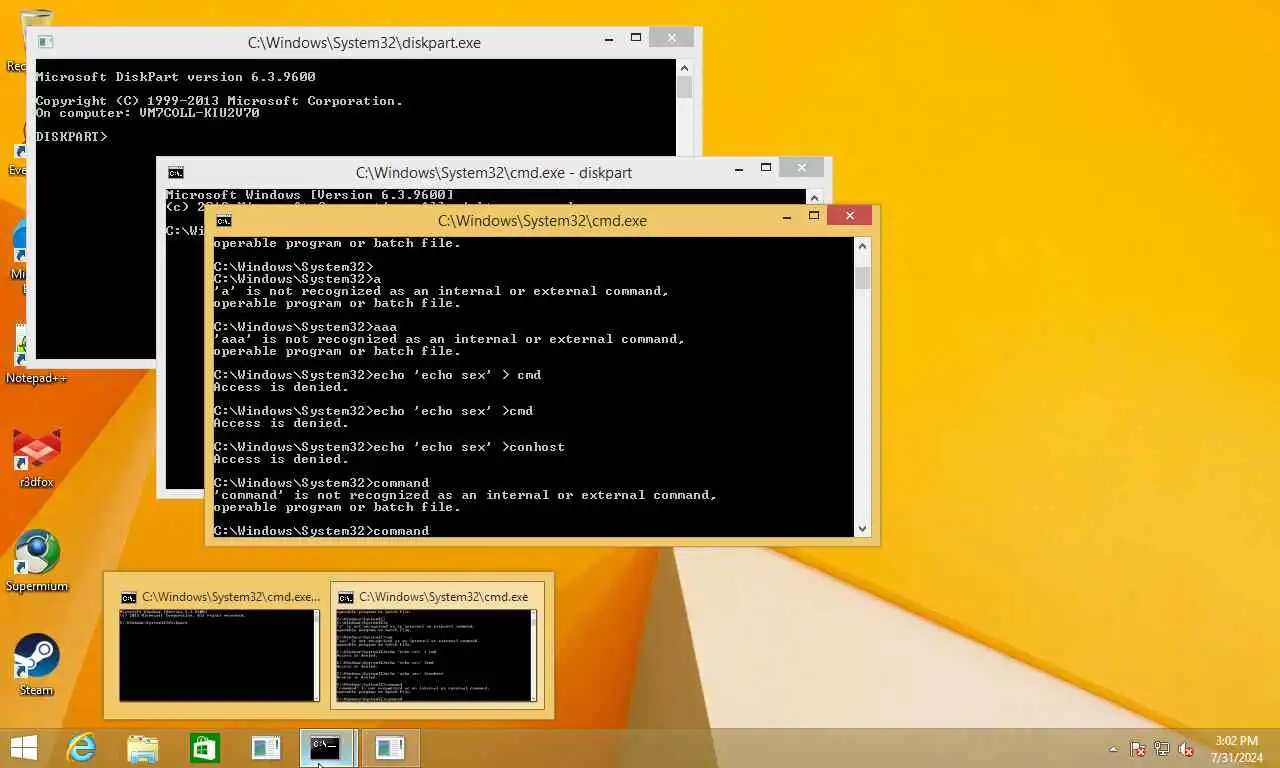Close the cmd.exe - diskpart window

[802, 167]
